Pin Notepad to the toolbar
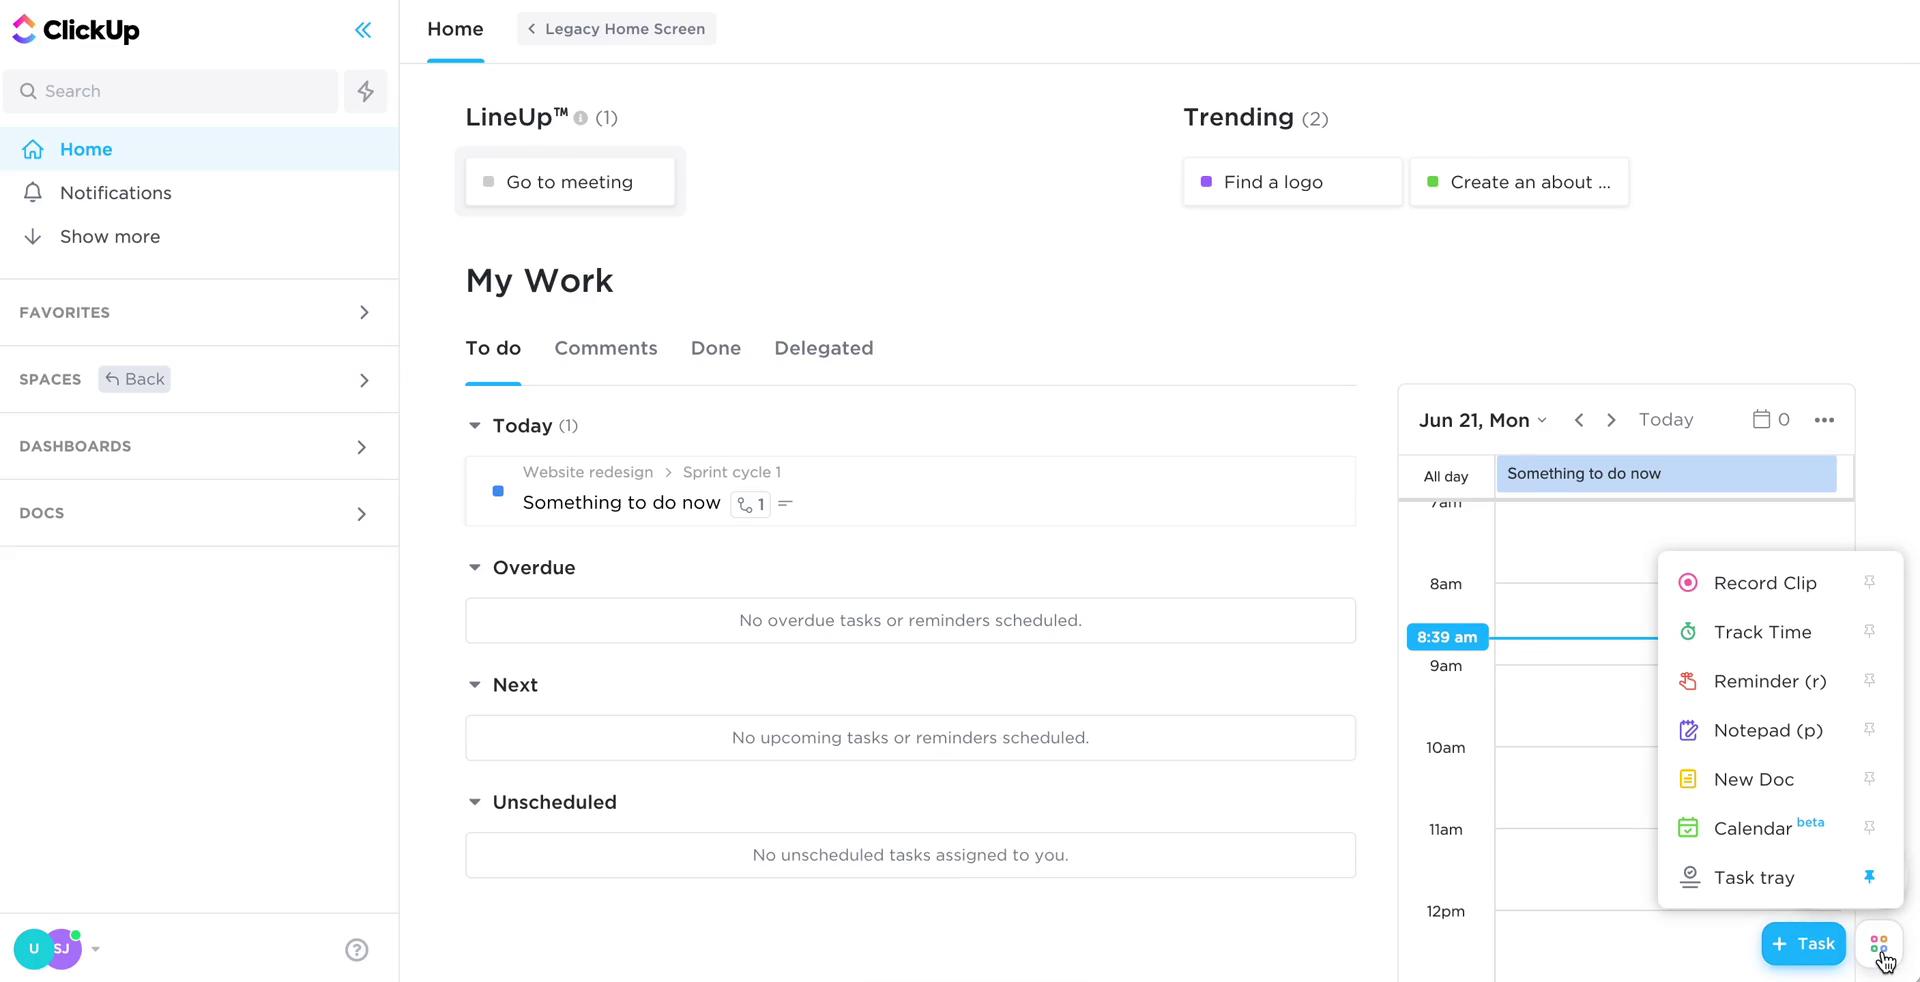 click(1869, 729)
